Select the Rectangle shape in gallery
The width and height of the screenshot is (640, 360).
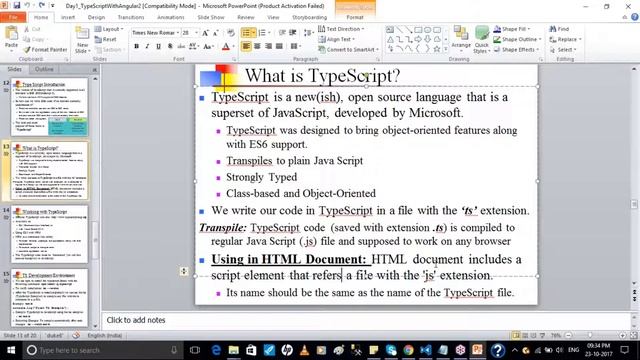[418, 30]
